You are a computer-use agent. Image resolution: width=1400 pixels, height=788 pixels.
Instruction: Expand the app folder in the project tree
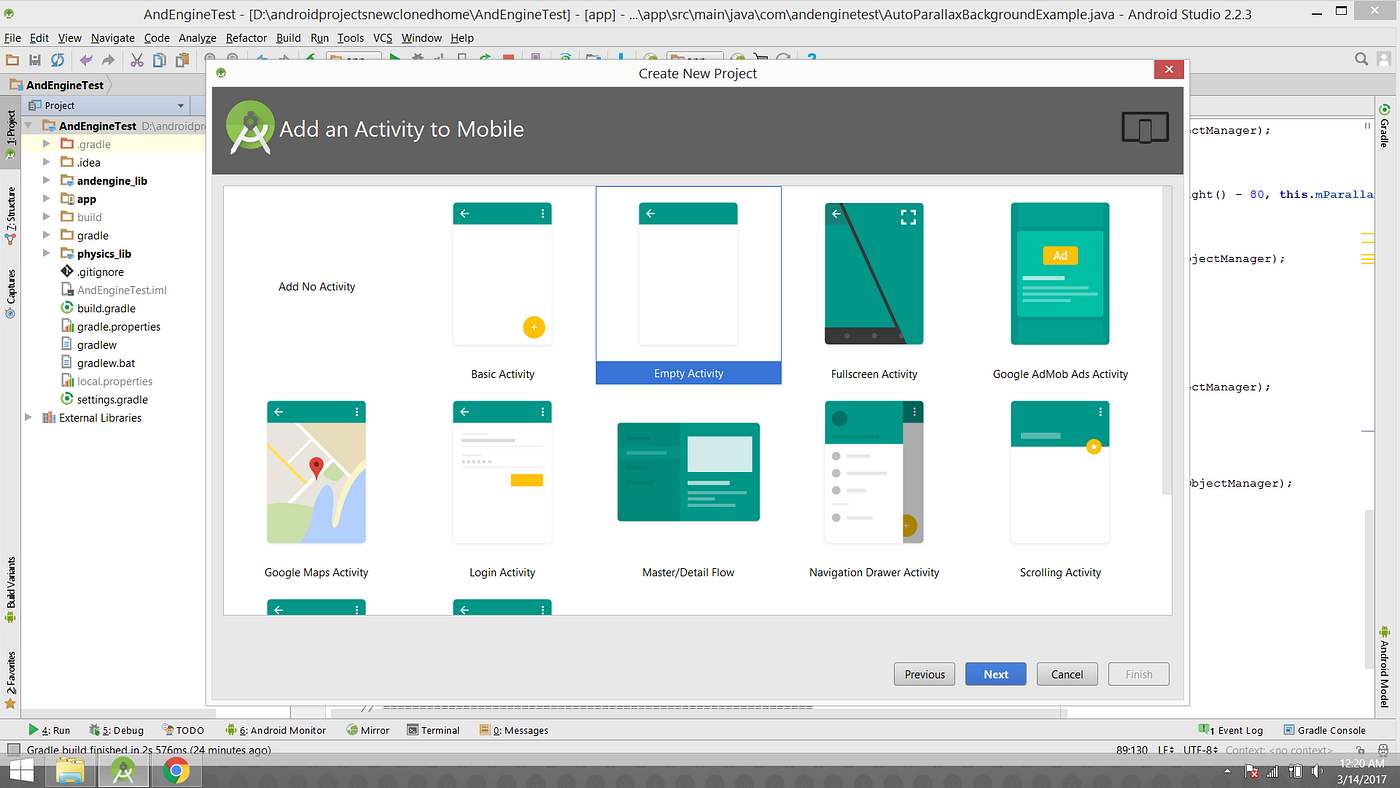[44, 198]
